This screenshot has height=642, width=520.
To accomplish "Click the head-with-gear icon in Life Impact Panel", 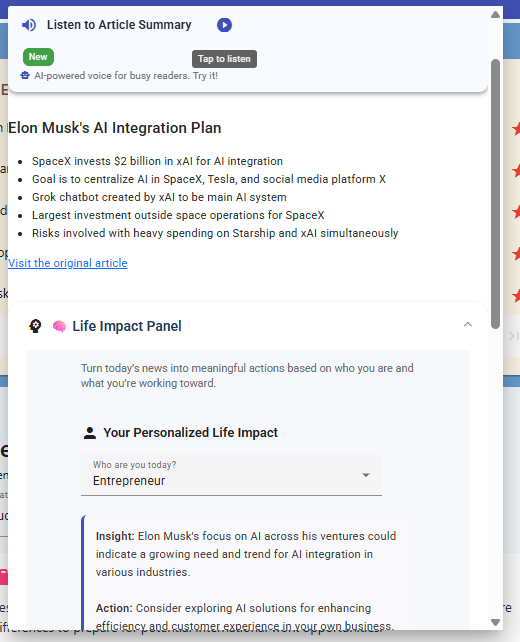I will coord(35,326).
